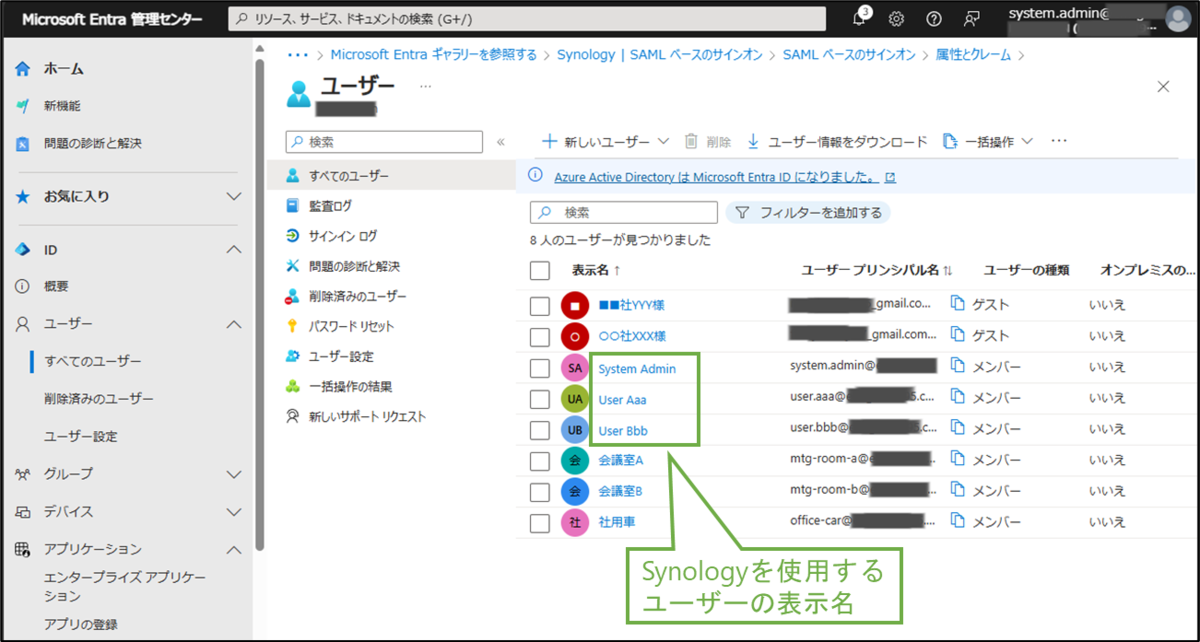Open the System Admin user link
This screenshot has height=642, width=1200.
pos(637,369)
